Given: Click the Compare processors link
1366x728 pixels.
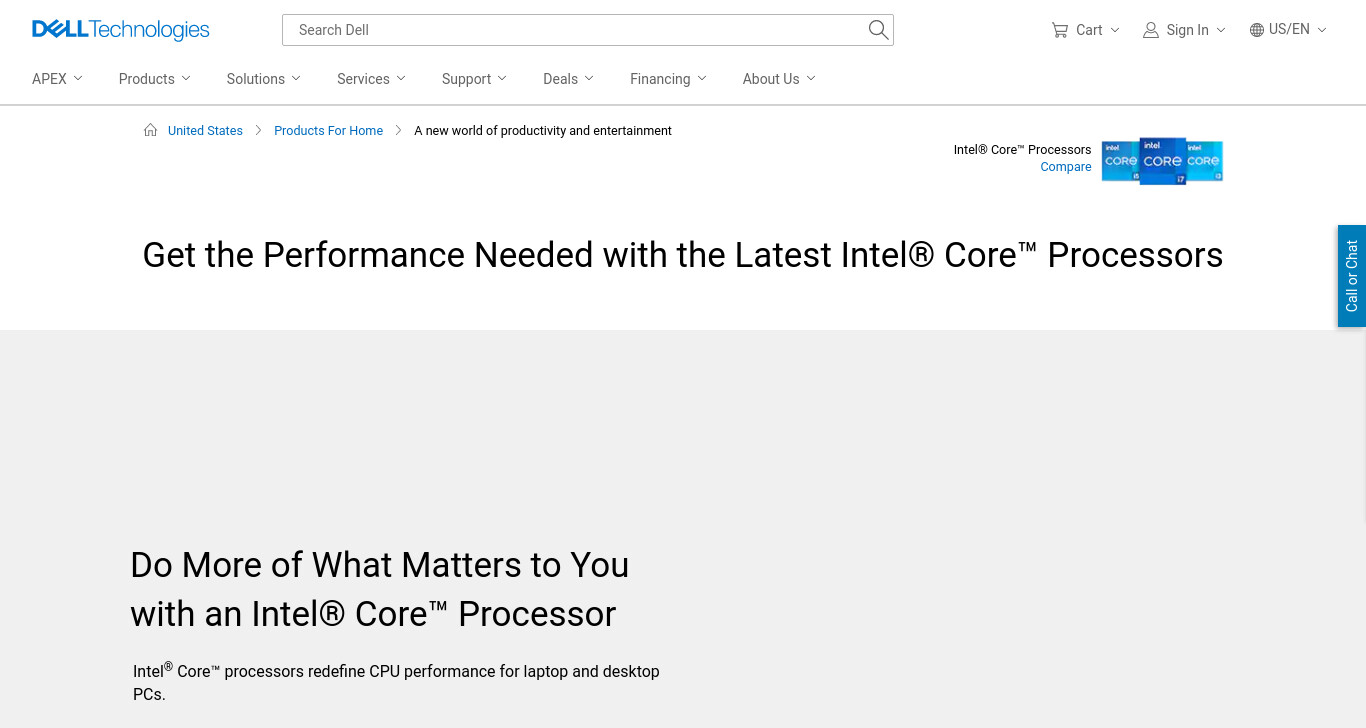Looking at the screenshot, I should point(1066,167).
